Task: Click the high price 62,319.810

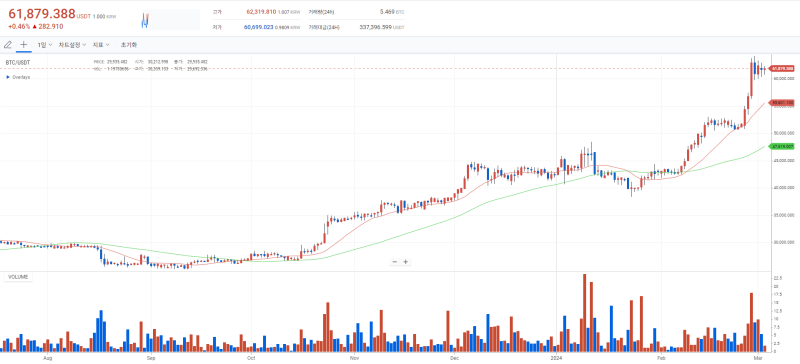Action: (261, 11)
